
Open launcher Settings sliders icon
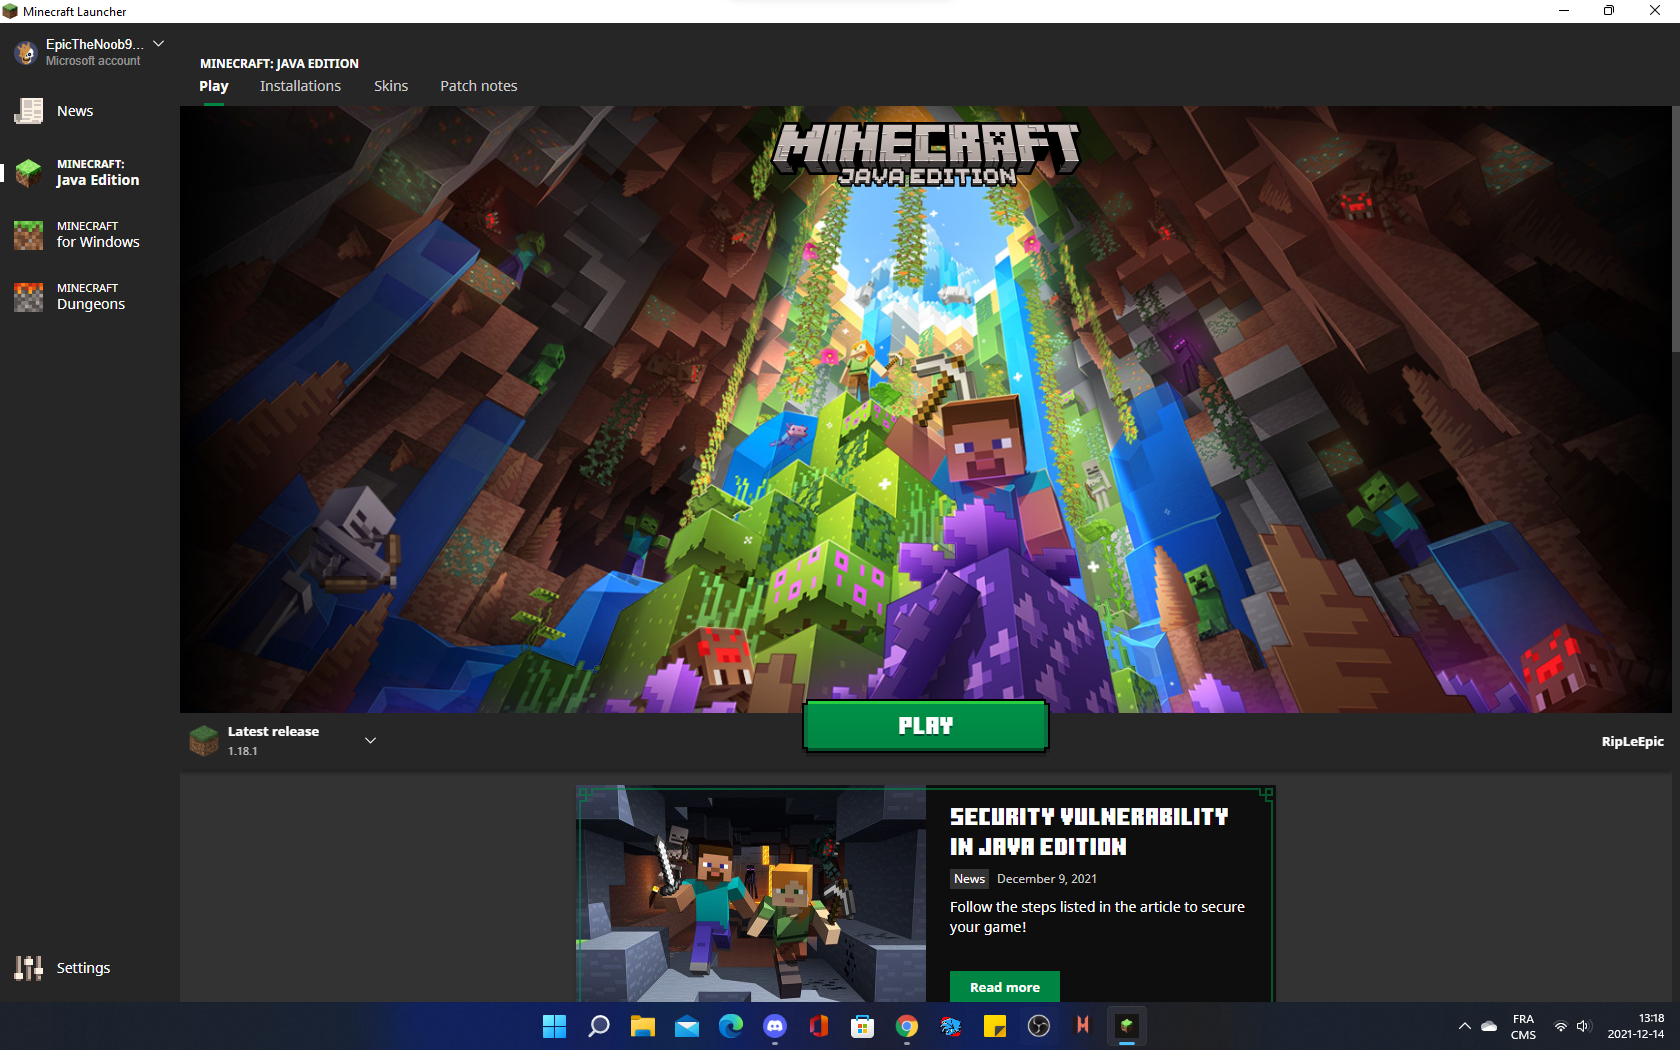pyautogui.click(x=29, y=968)
